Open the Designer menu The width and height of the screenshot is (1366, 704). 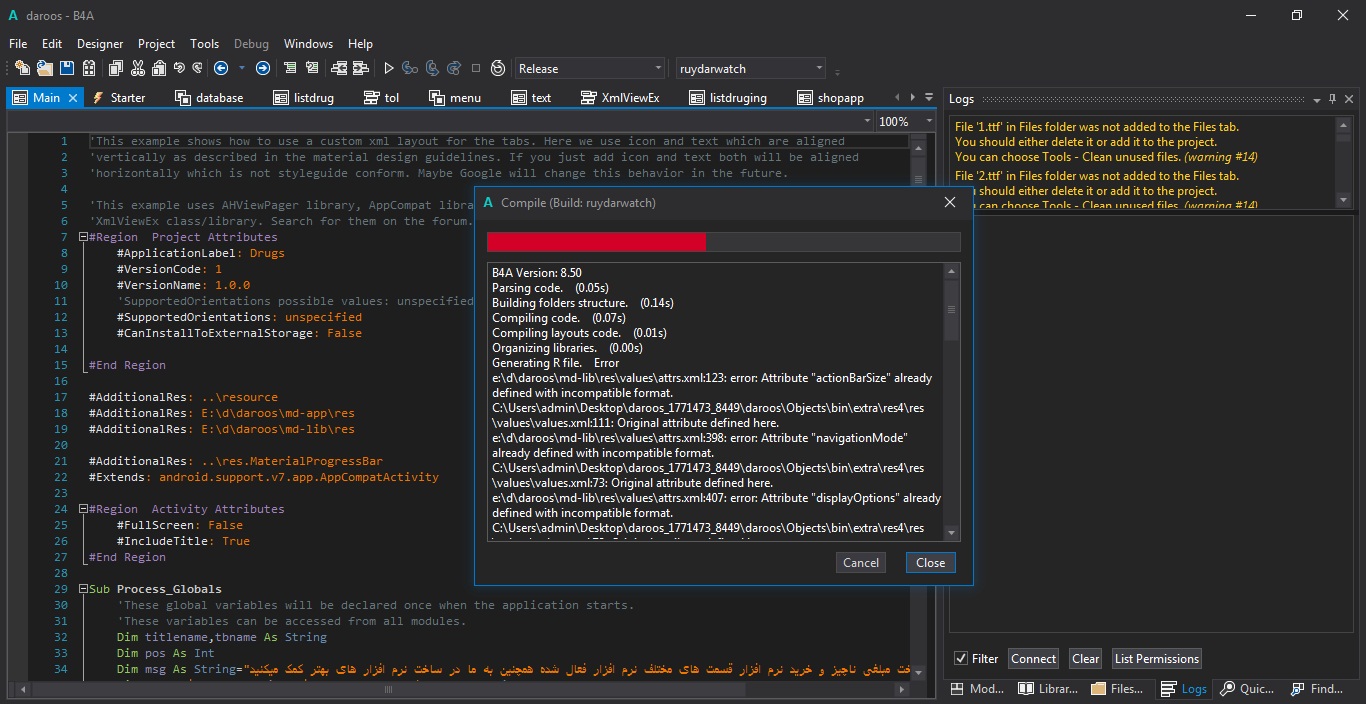[100, 44]
